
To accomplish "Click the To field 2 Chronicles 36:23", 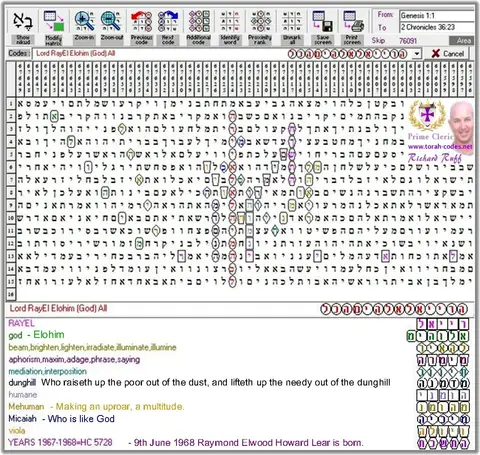I will coord(437,27).
